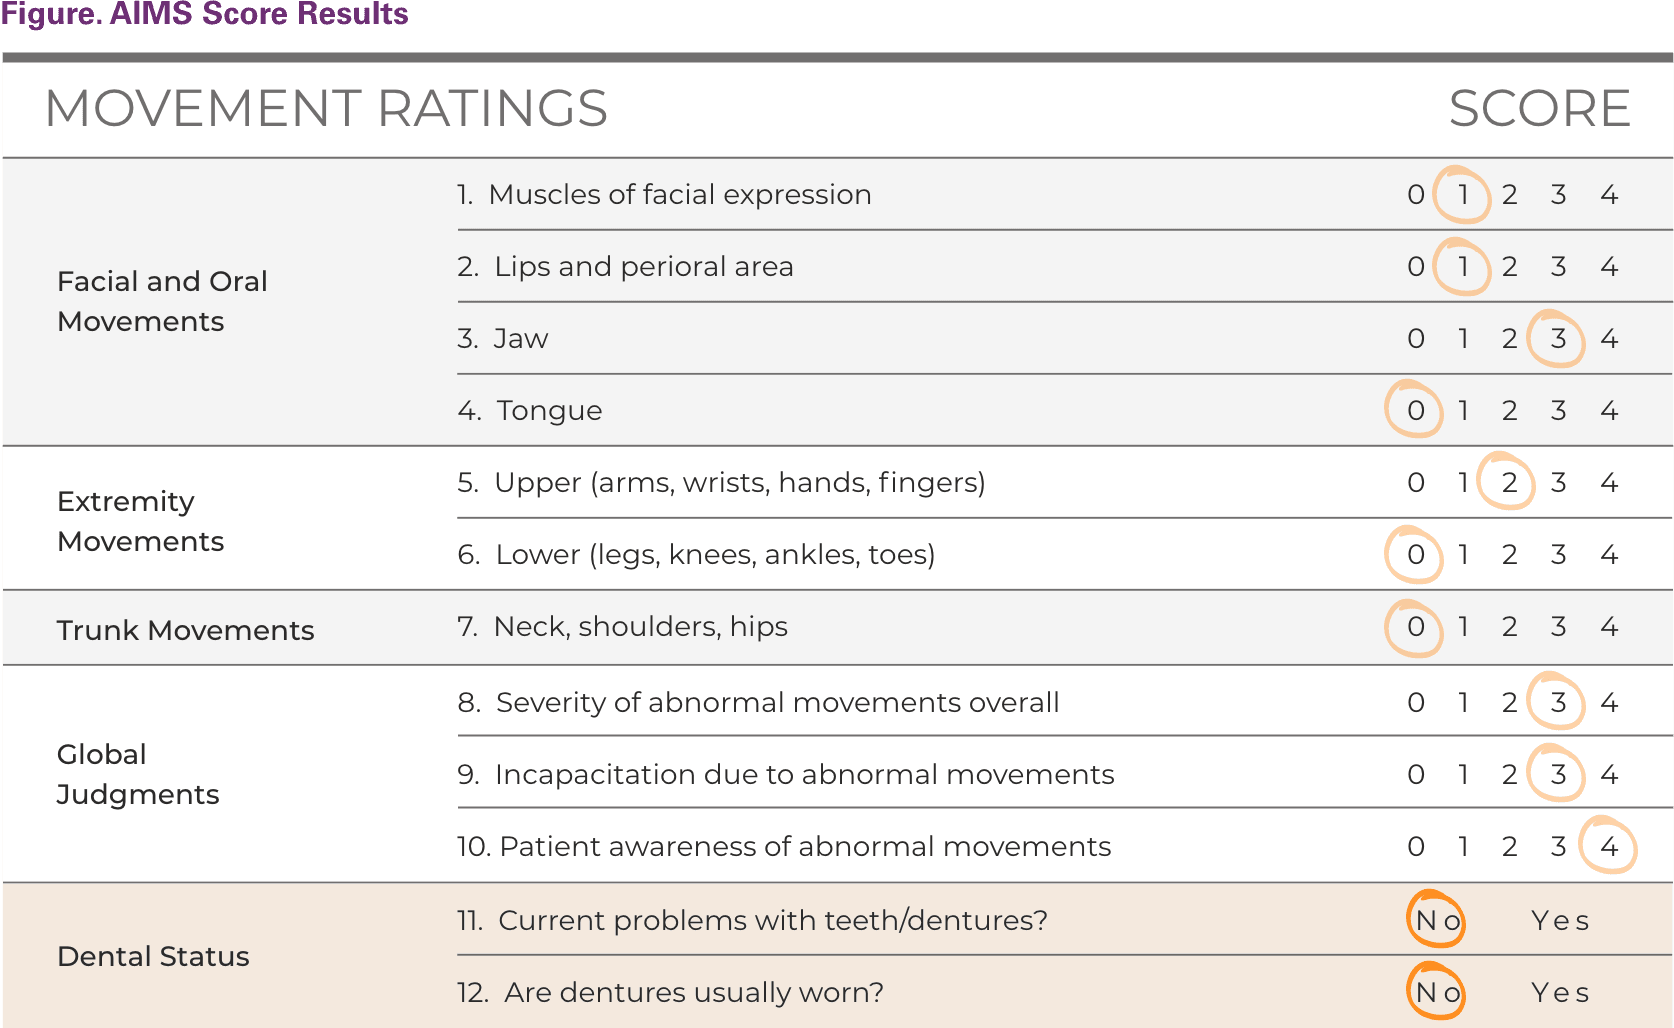
Task: Click the MOVEMENT RATINGS heading
Action: click(x=326, y=108)
